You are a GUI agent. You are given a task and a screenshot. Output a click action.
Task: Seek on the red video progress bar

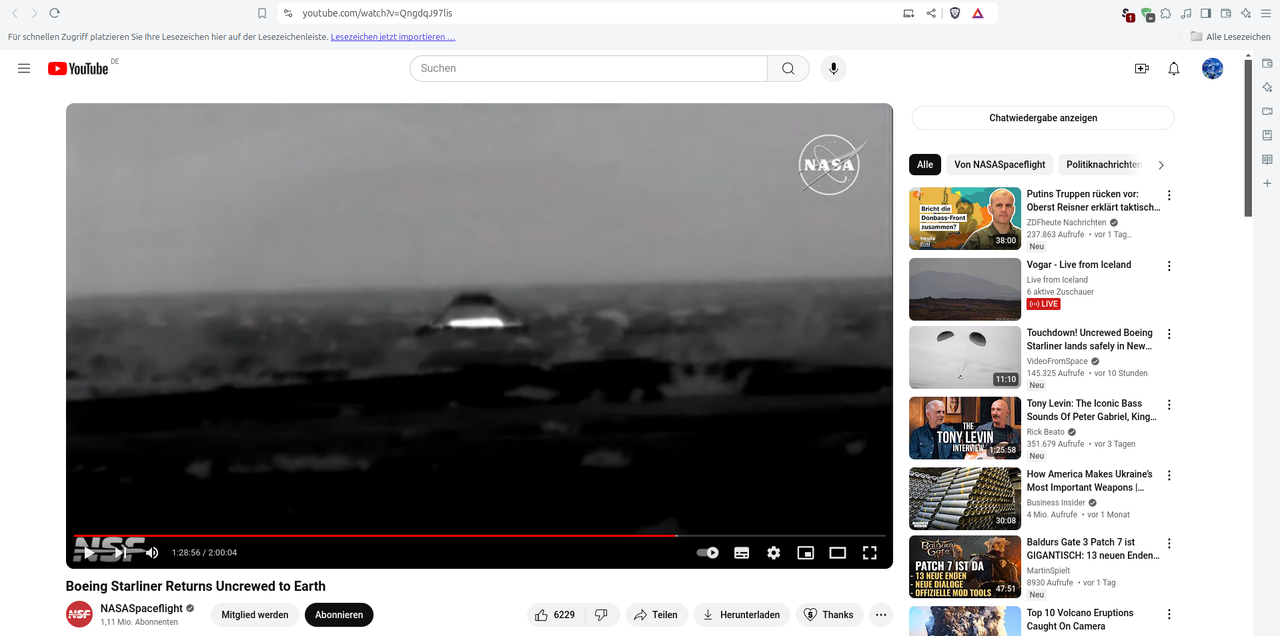pyautogui.click(x=479, y=536)
